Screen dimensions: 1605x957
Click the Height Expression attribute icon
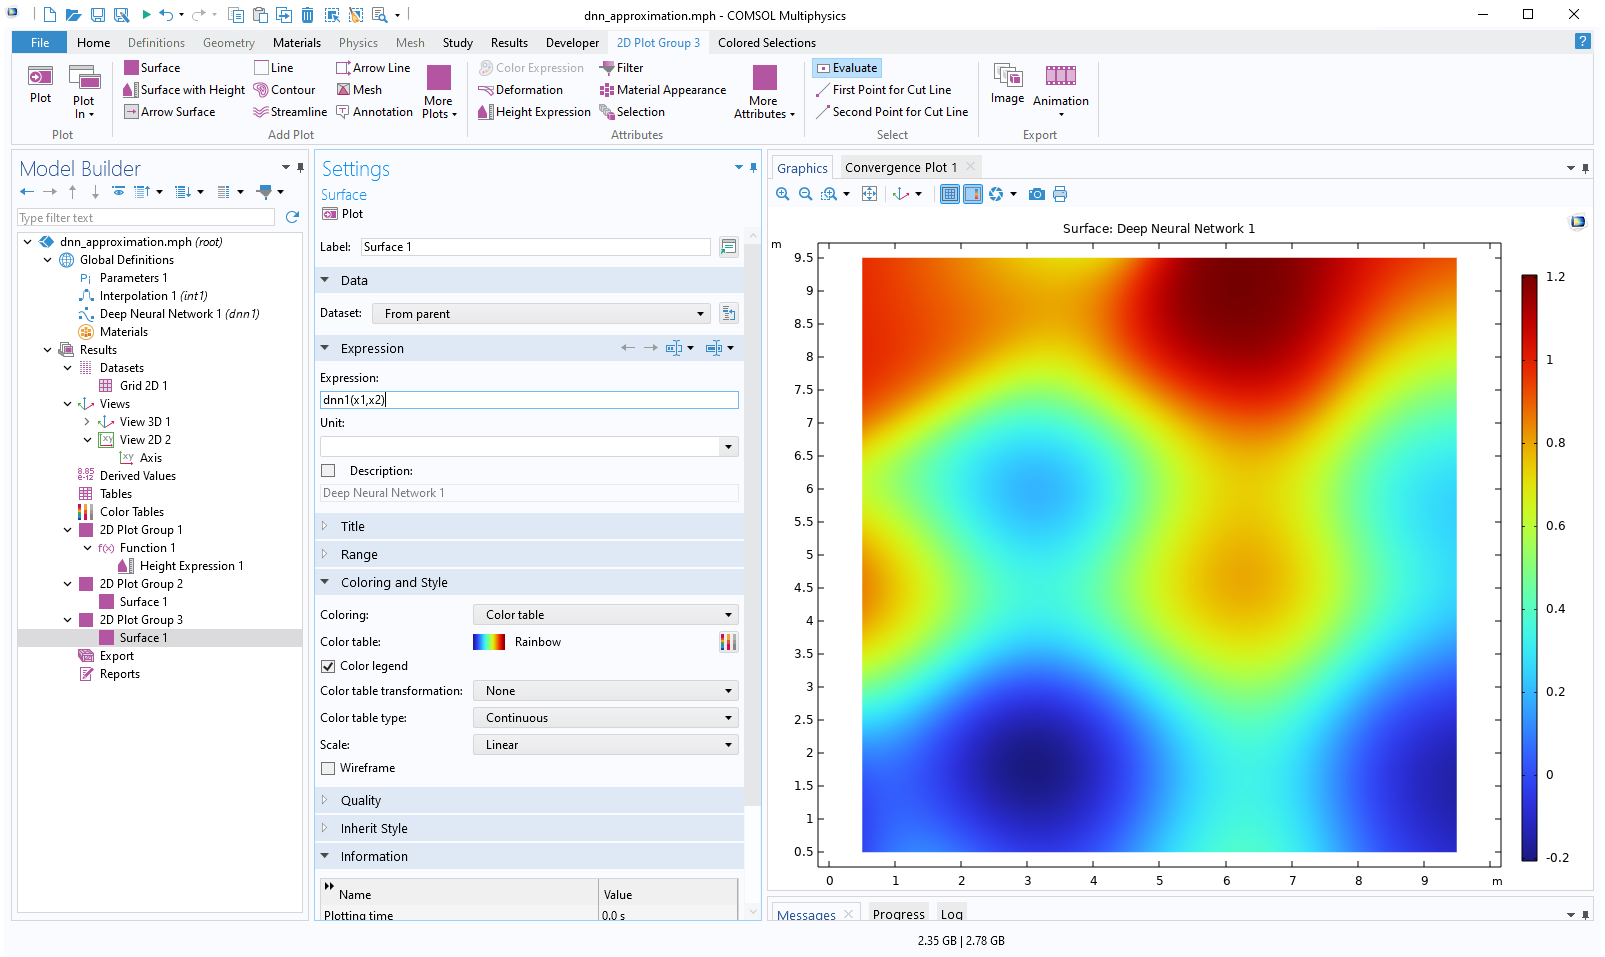(486, 112)
